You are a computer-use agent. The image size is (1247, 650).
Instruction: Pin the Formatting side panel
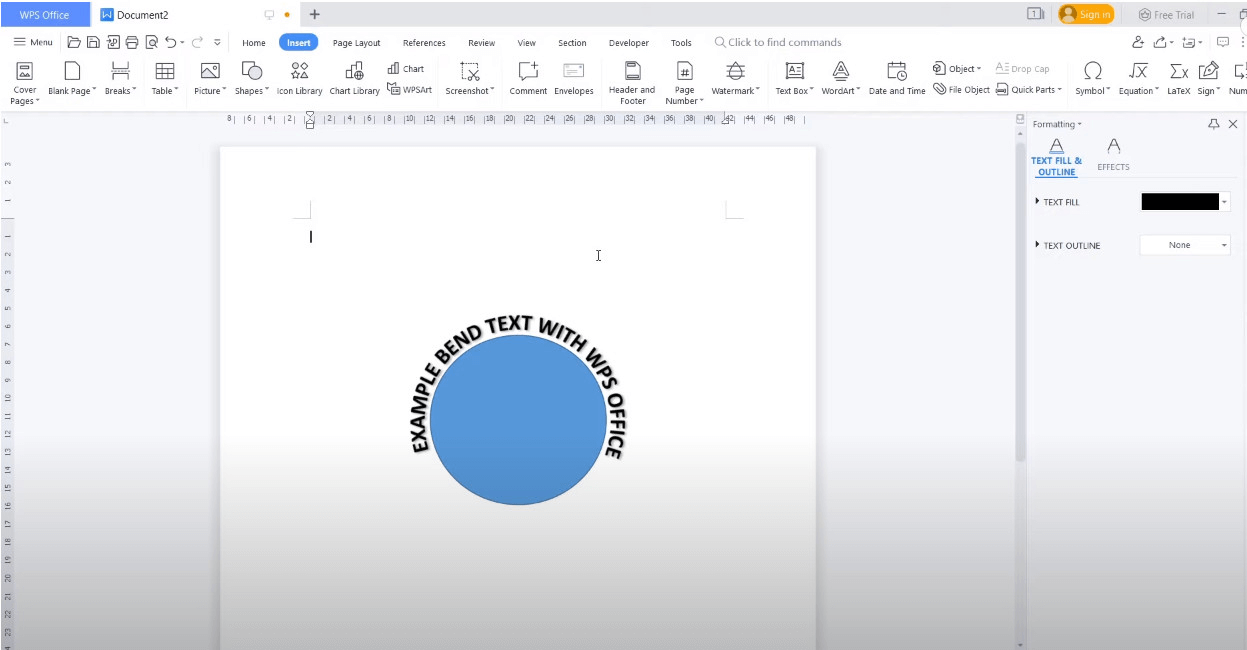pyautogui.click(x=1214, y=124)
